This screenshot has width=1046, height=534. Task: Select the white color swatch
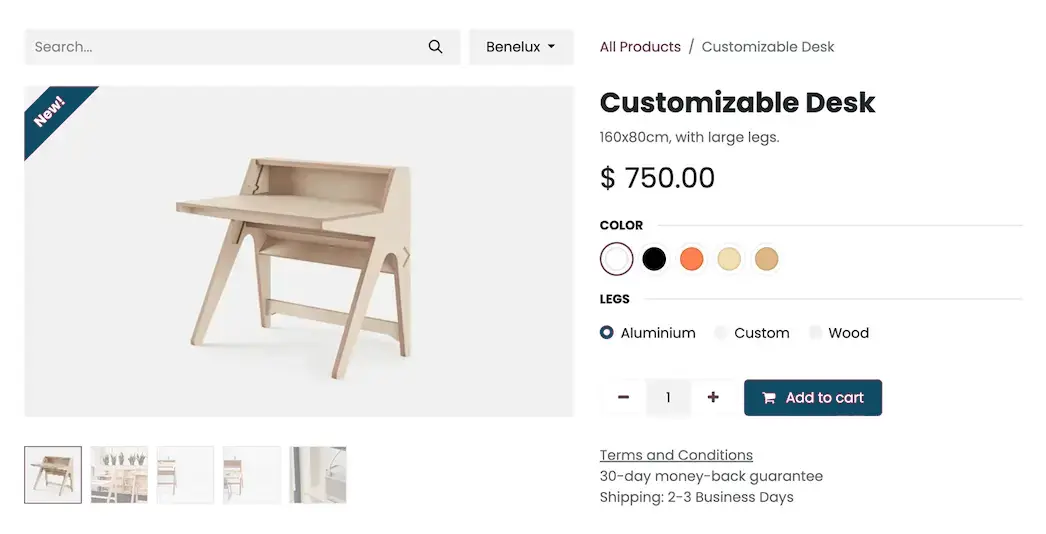point(616,259)
